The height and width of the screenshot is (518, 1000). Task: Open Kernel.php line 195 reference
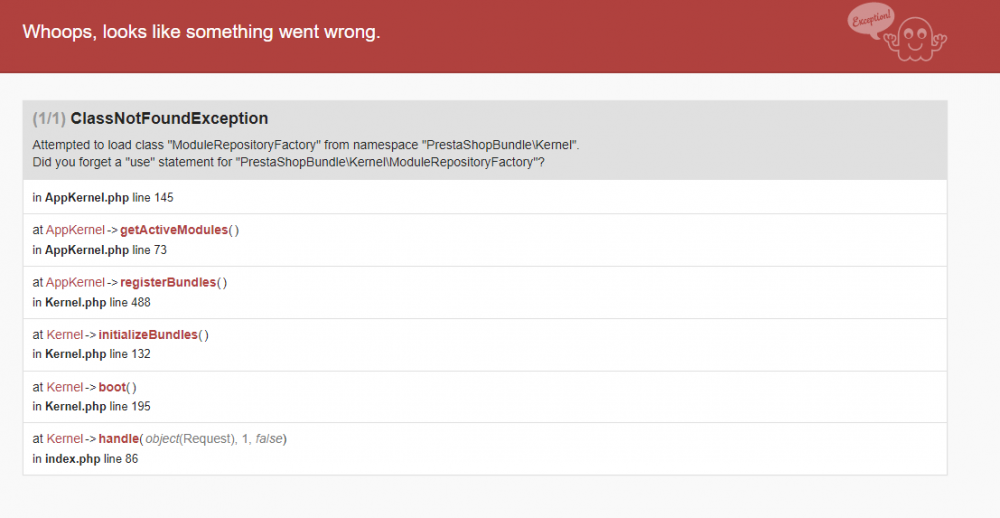91,406
